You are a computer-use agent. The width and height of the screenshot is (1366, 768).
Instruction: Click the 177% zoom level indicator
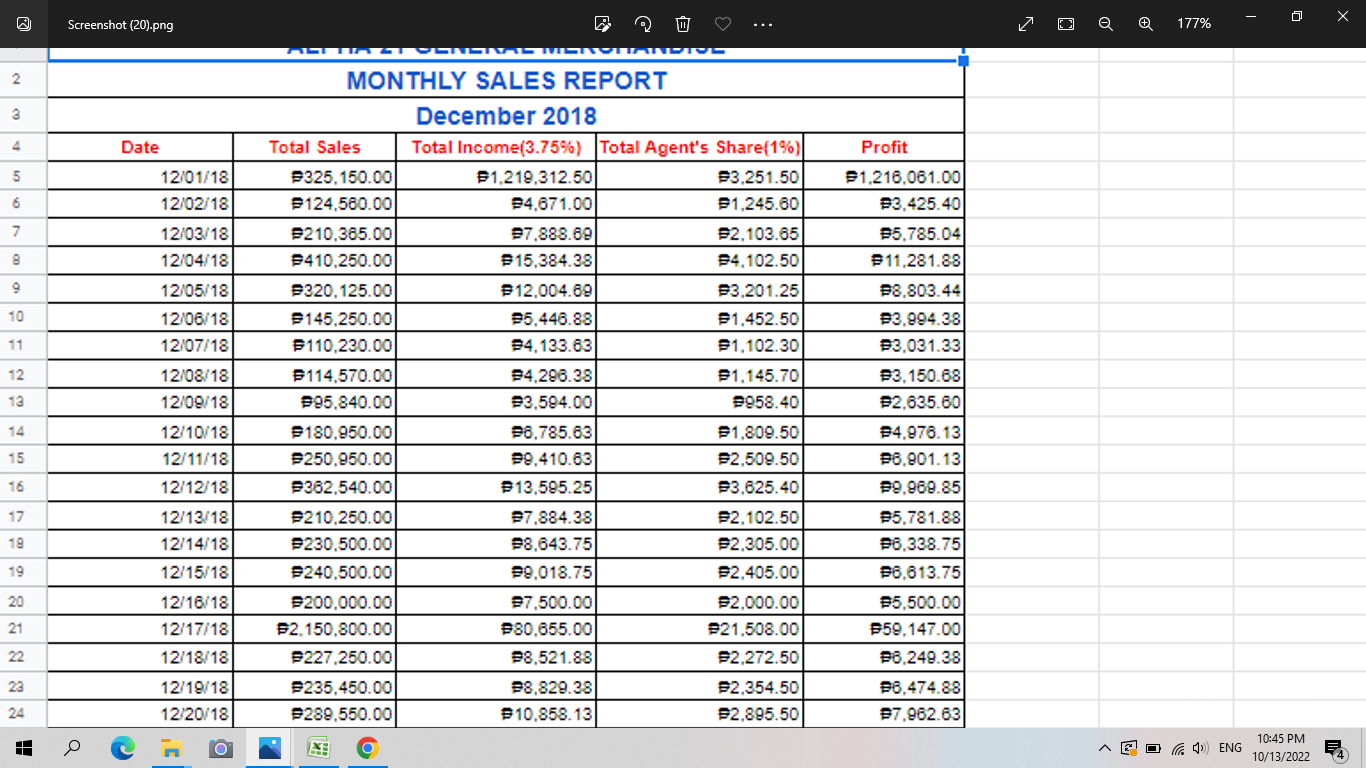[1194, 23]
